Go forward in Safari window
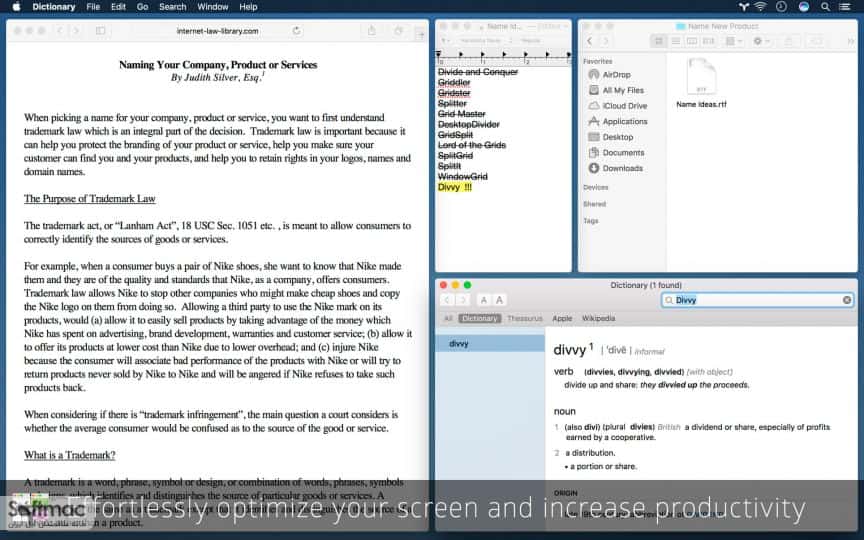The width and height of the screenshot is (864, 540). (76, 31)
